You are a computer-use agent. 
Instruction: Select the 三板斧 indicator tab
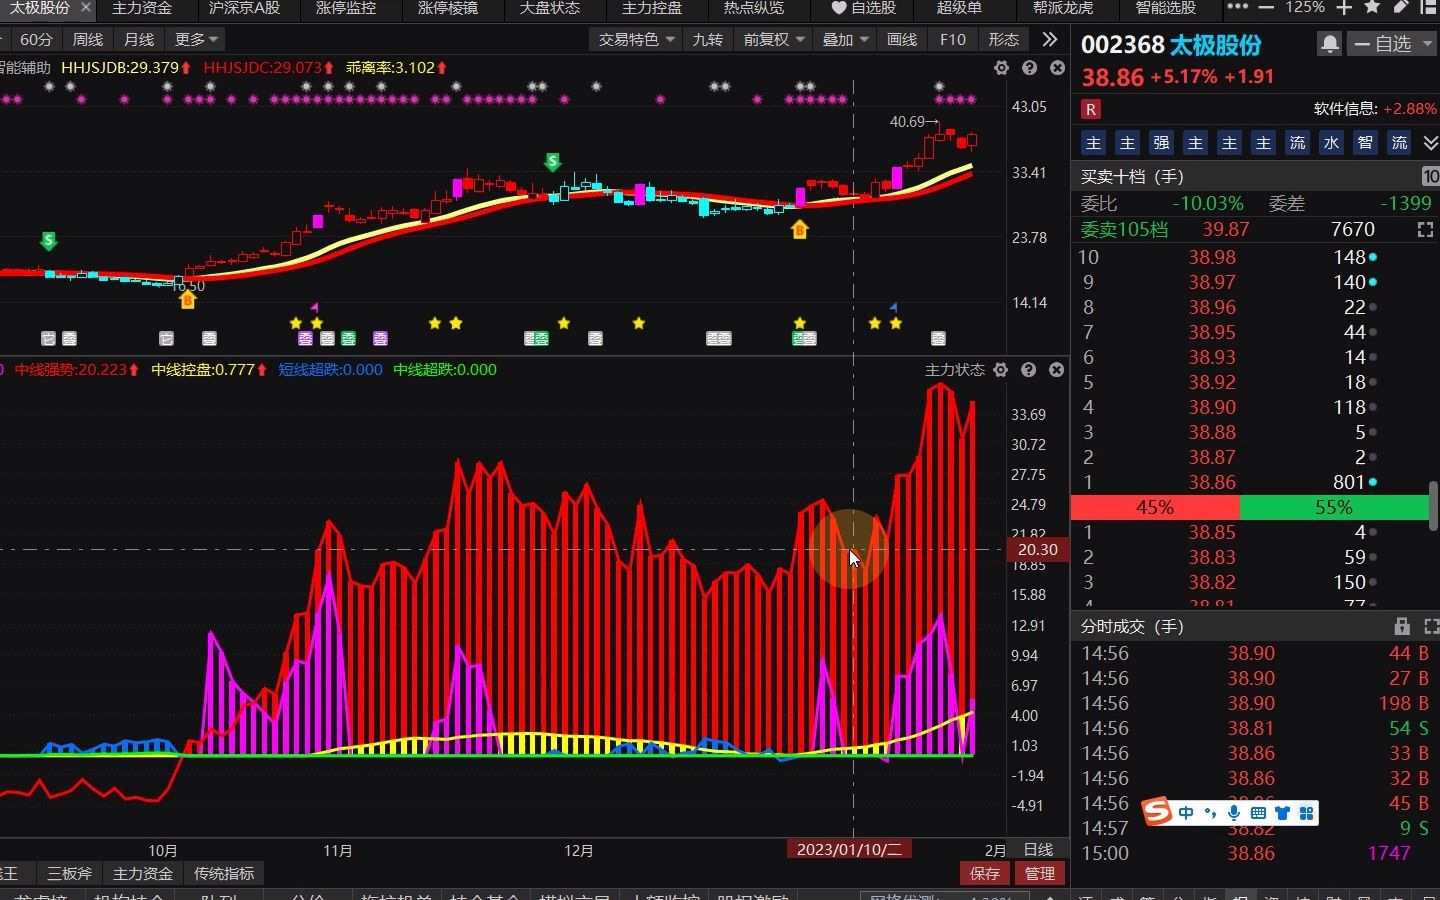click(69, 873)
